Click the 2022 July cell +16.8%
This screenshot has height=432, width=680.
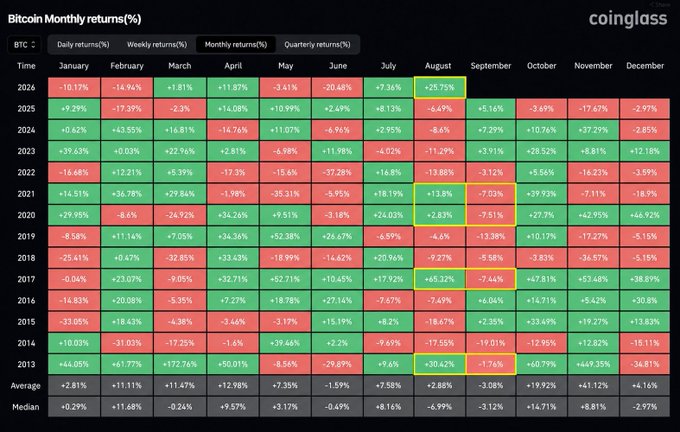coord(388,173)
